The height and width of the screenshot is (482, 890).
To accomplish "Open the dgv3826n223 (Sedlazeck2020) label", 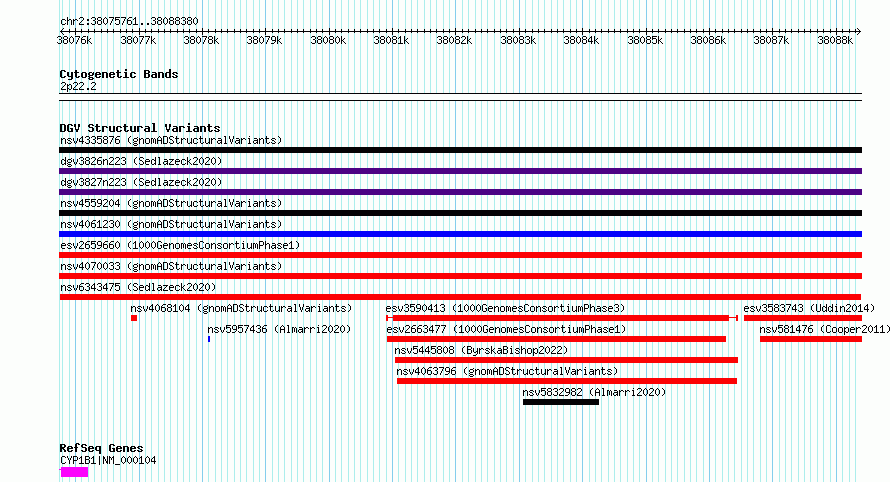I will click(141, 161).
